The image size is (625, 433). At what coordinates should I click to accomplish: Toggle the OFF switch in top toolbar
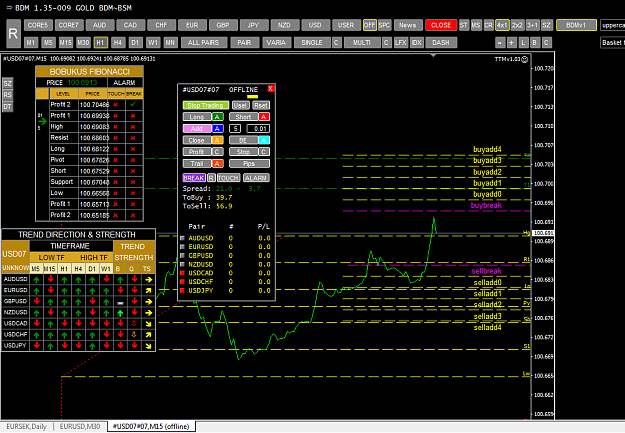click(x=369, y=25)
